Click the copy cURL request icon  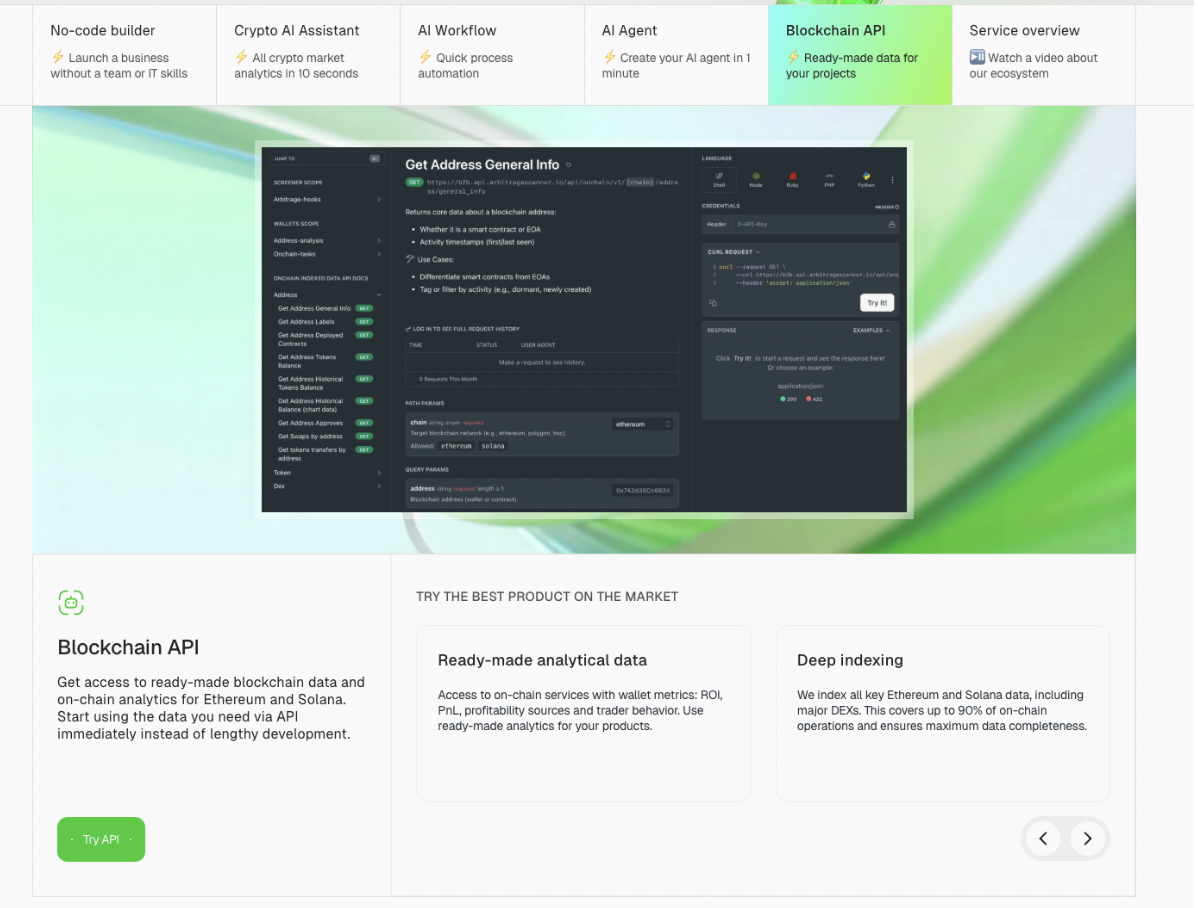[713, 302]
